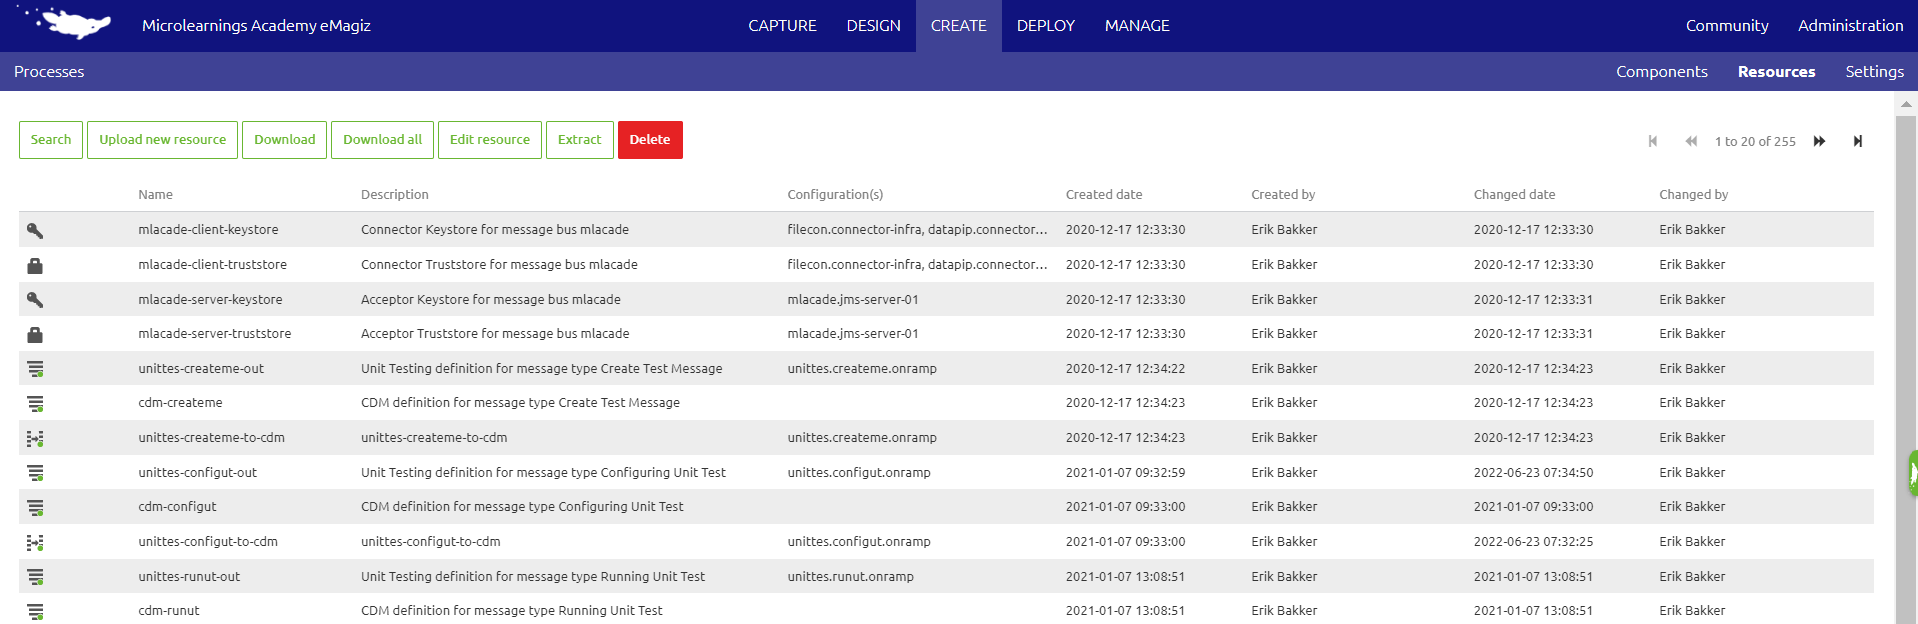Select mlacade-server-truststore name
The height and width of the screenshot is (624, 1918).
coord(214,334)
